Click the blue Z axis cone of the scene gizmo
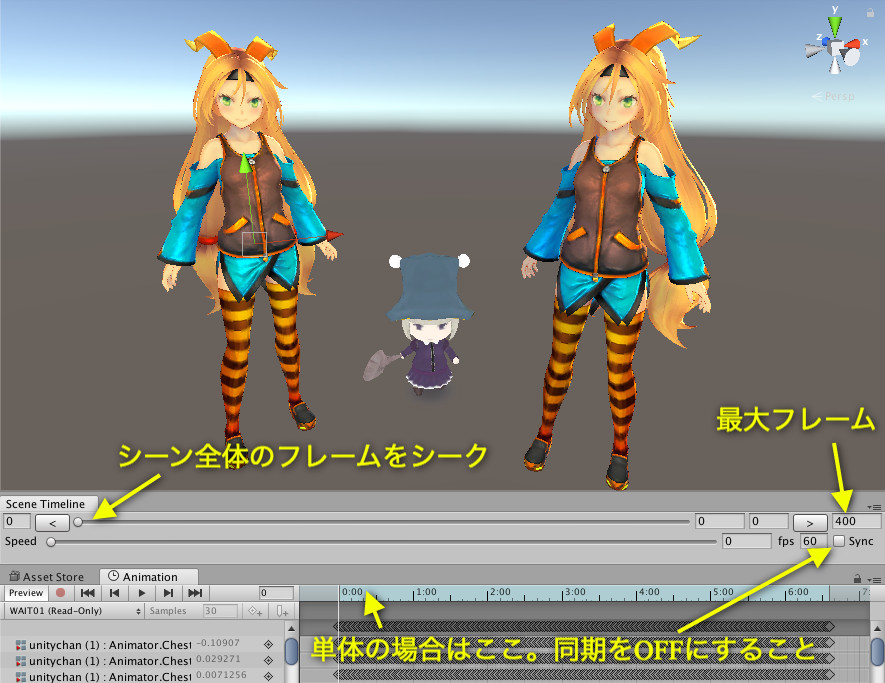Viewport: 885px width, 683px height. pos(826,42)
